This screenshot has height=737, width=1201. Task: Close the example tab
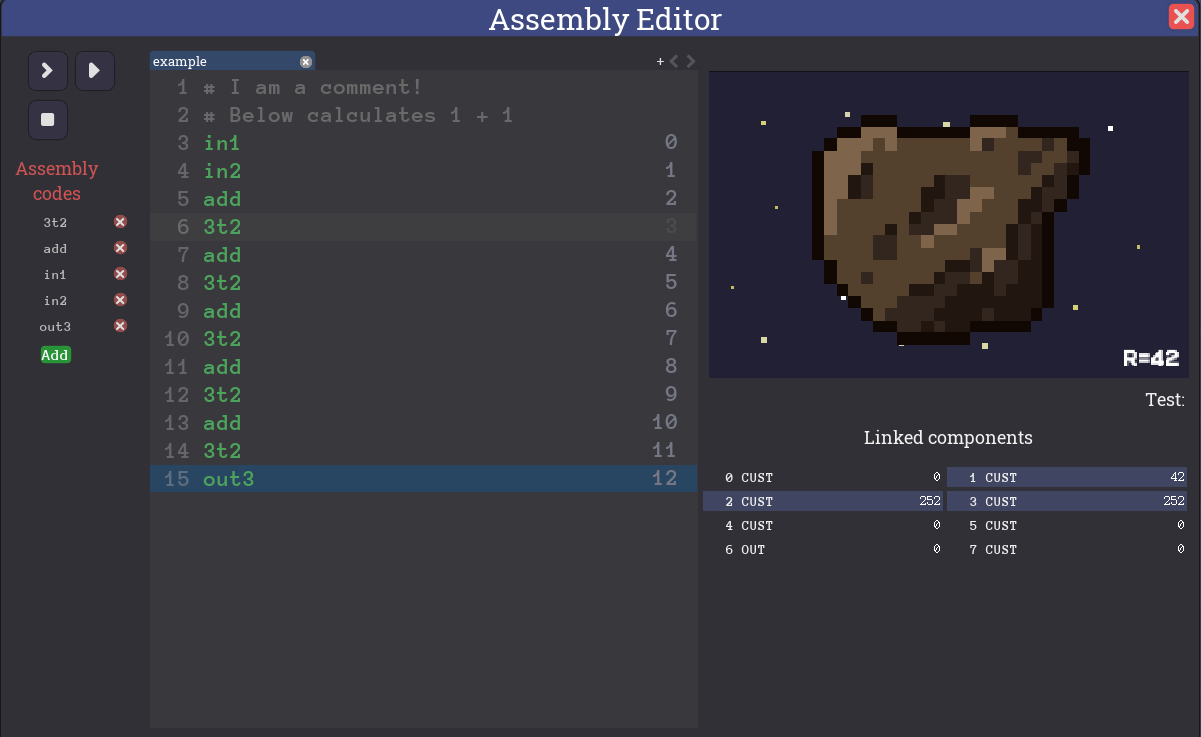click(306, 62)
